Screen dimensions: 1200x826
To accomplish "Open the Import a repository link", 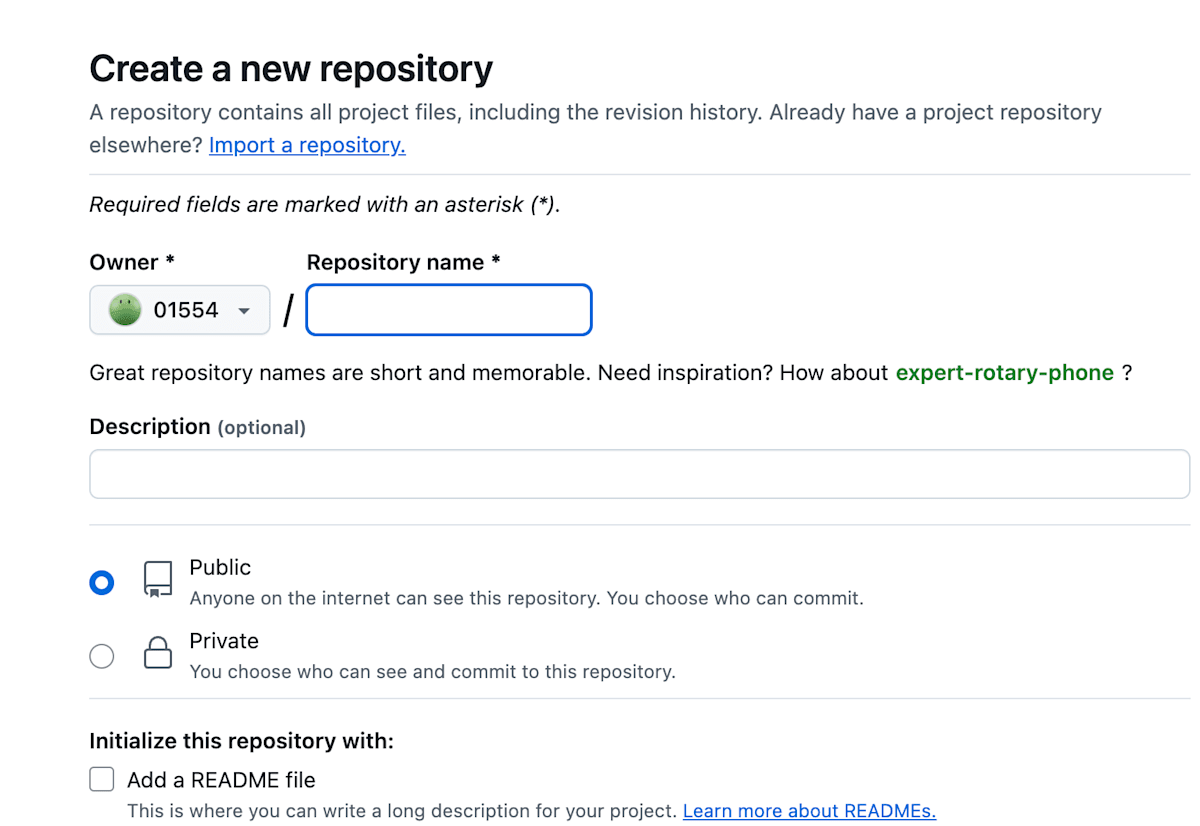I will (x=307, y=145).
